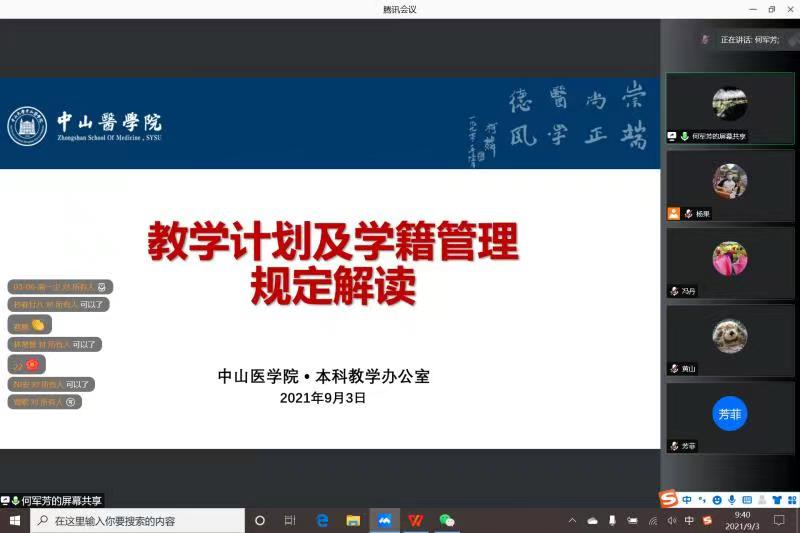Open File Explorer from the taskbar

click(353, 521)
